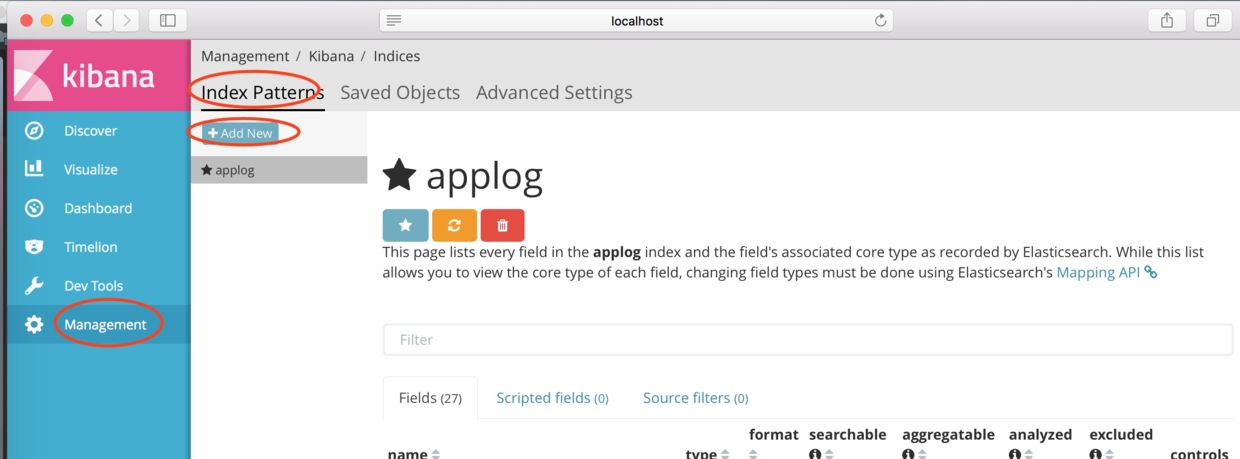Sort fields by name column arrows
This screenshot has height=459, width=1240.
pos(436,454)
